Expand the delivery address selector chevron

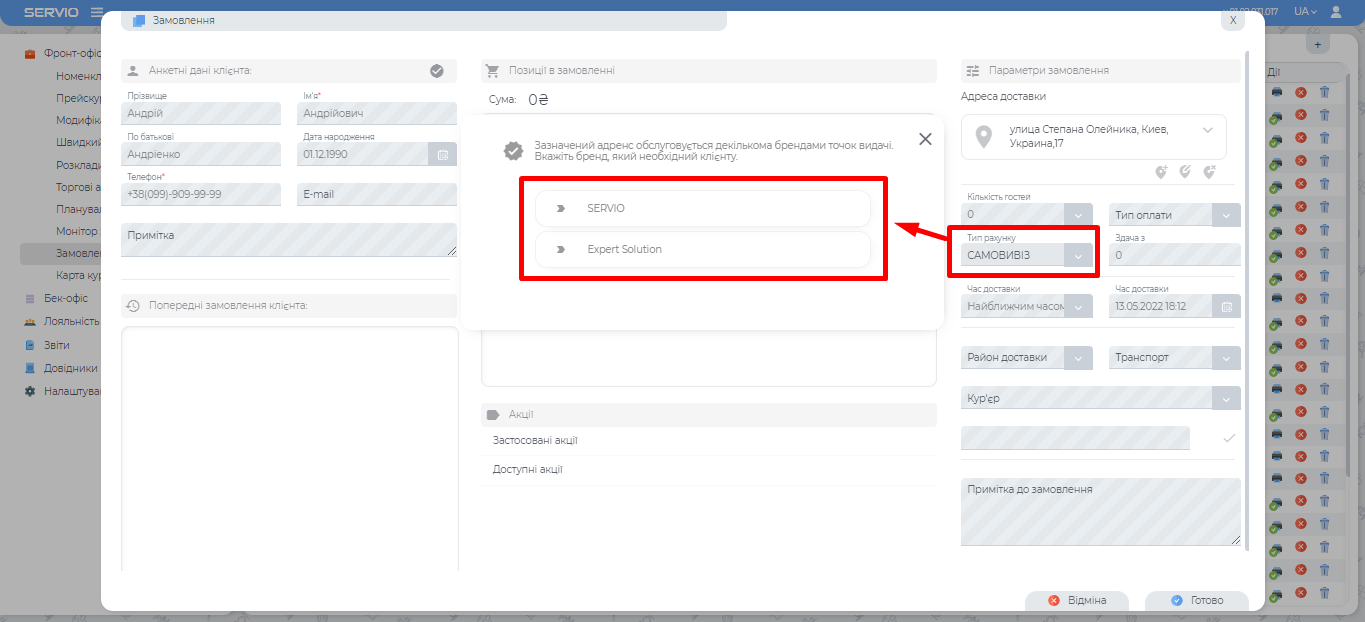[1208, 130]
